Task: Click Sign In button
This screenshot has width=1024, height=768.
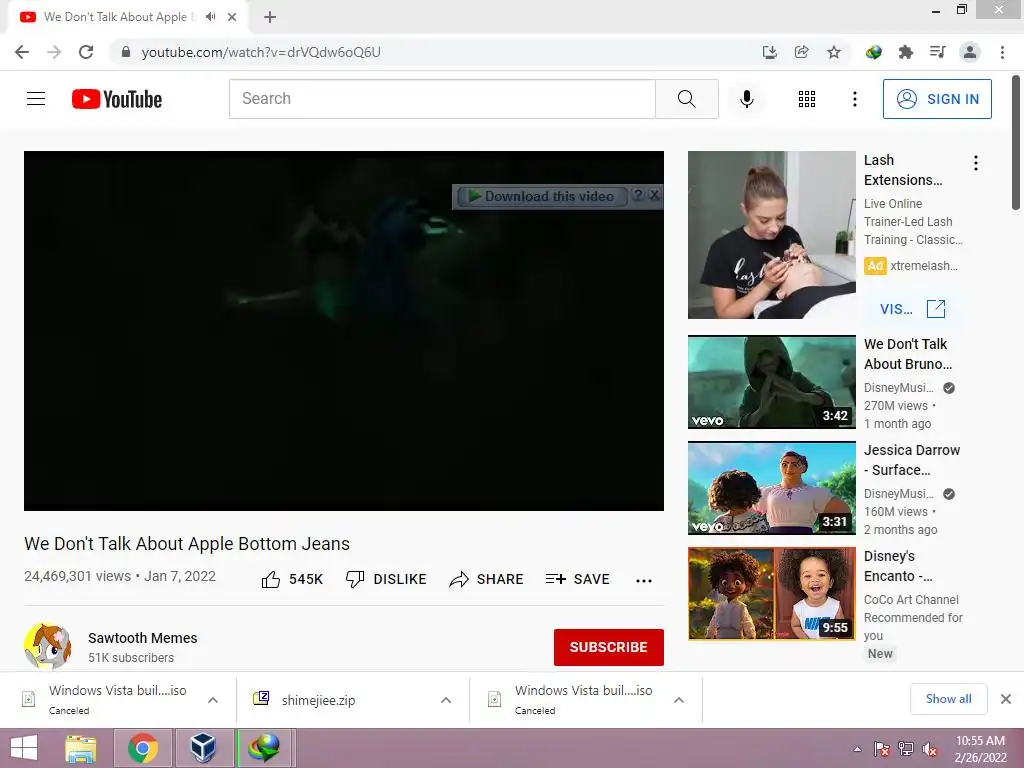Action: click(x=937, y=99)
